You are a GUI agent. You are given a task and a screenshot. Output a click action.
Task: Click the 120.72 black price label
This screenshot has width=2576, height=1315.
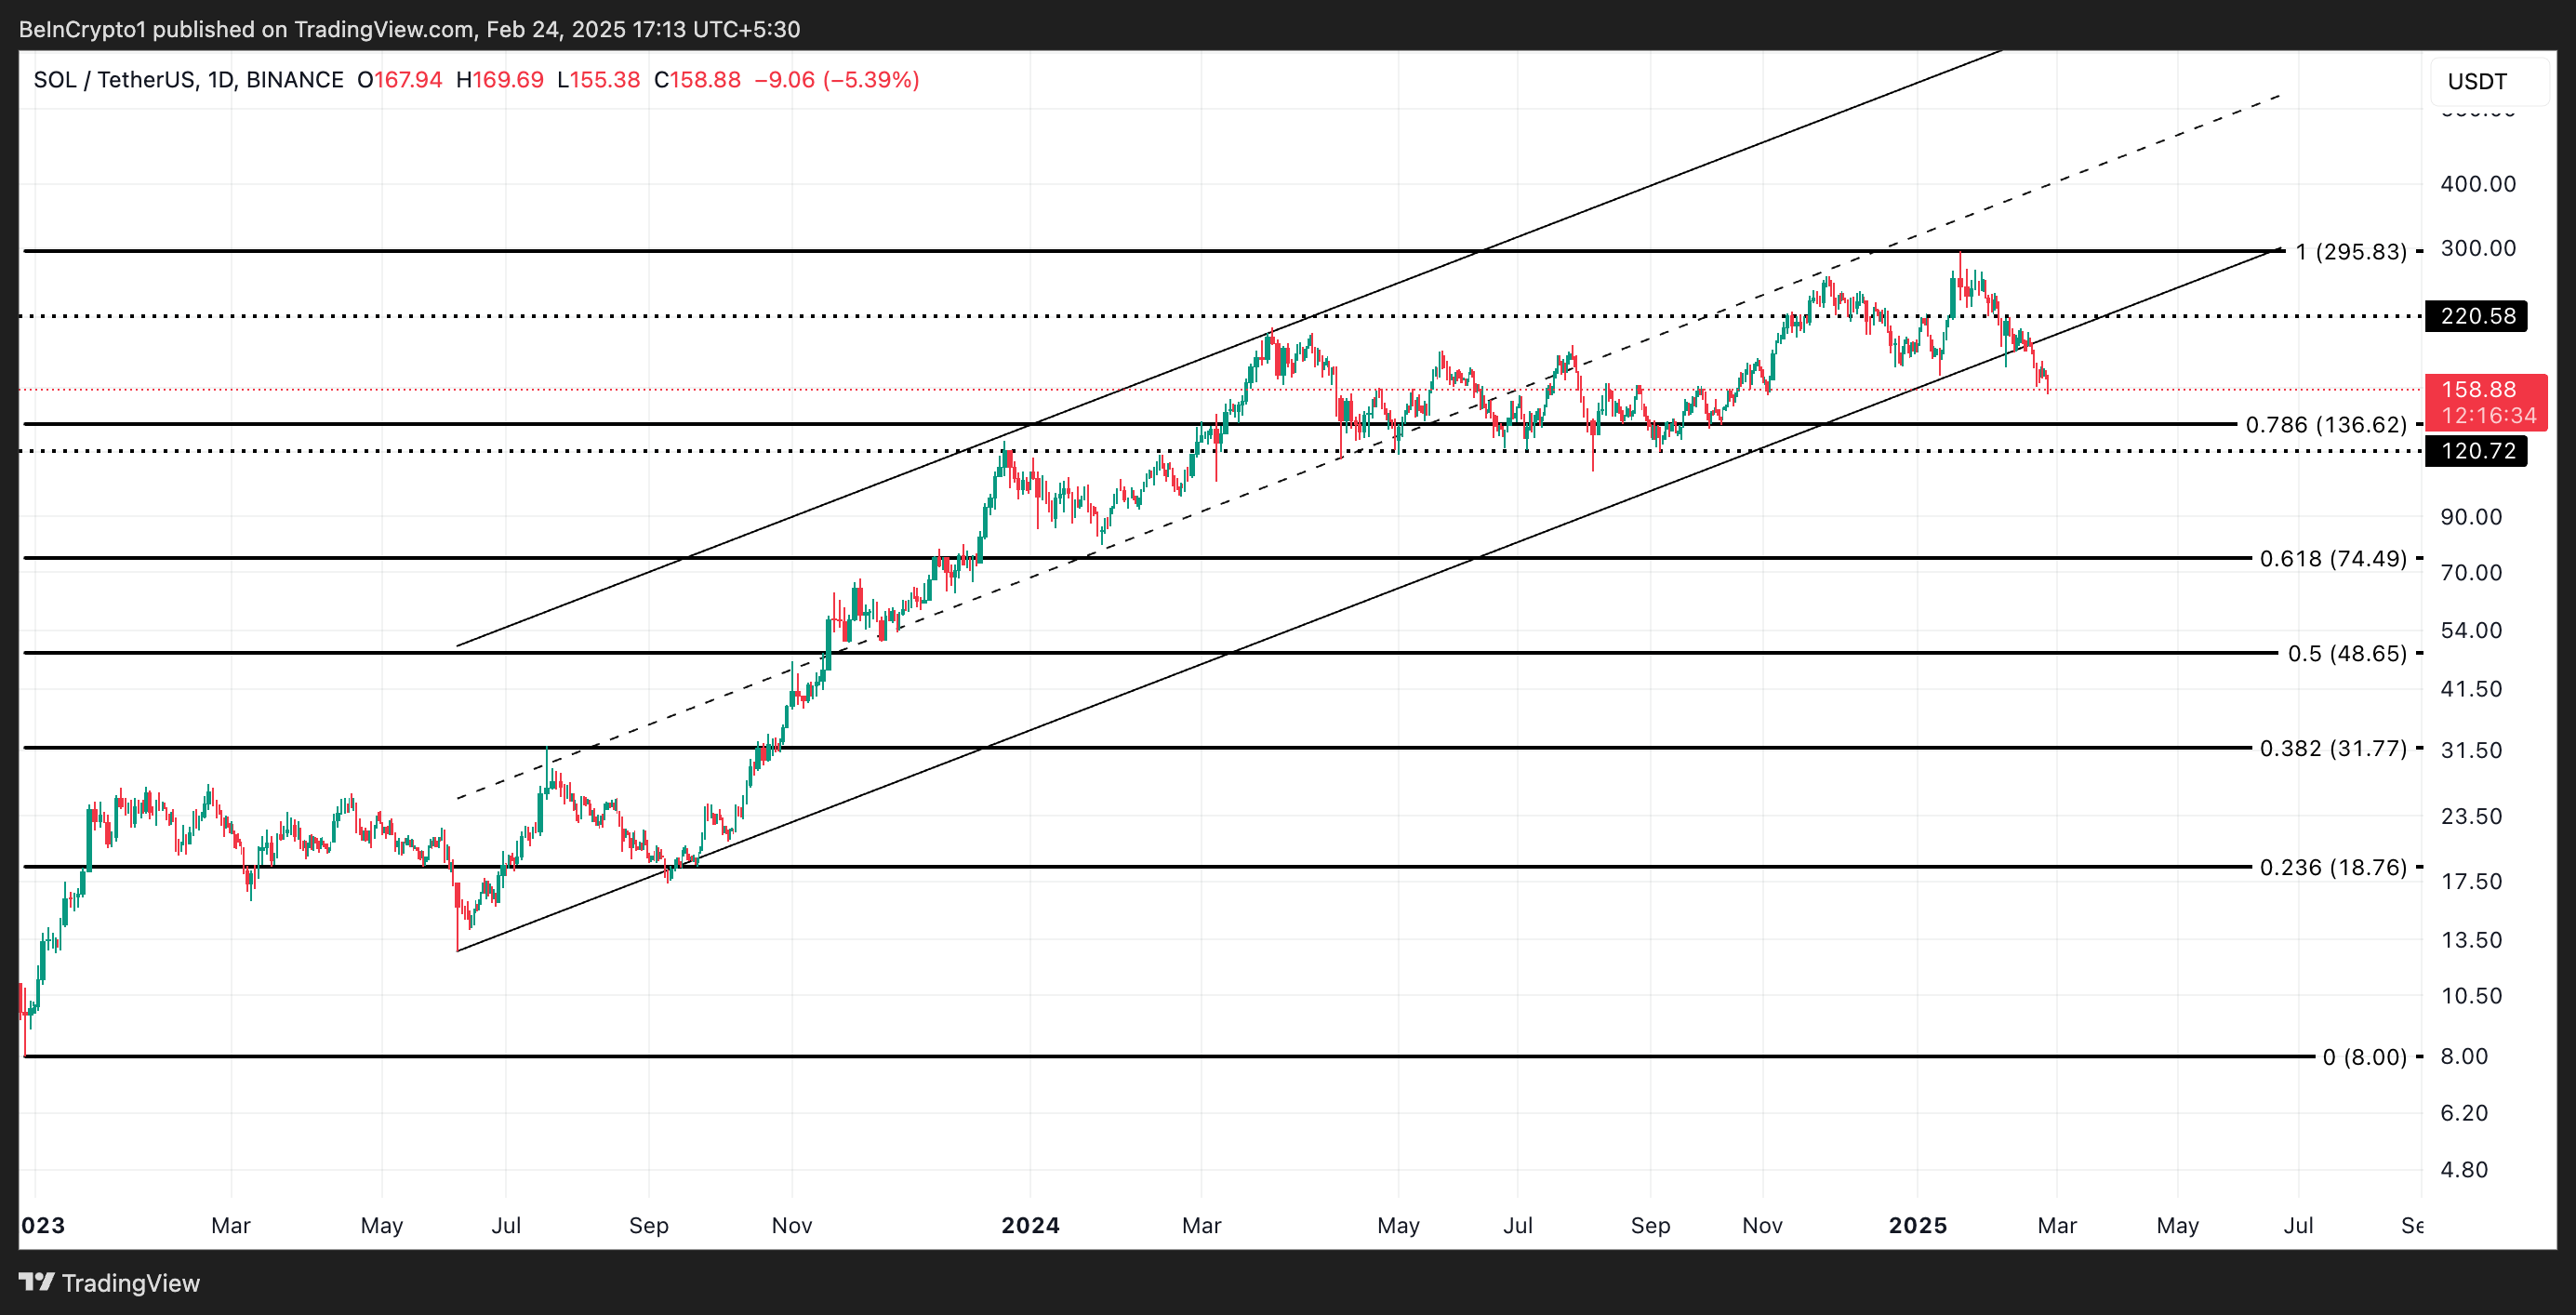2477,451
